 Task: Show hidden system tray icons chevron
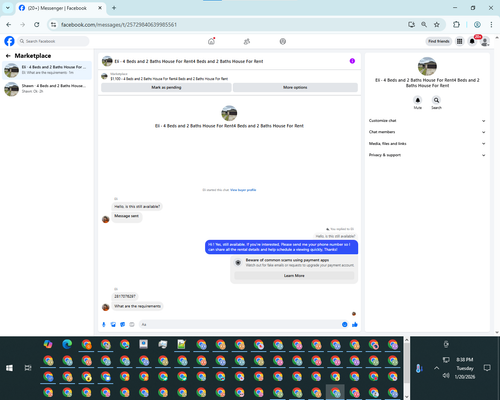436,368
